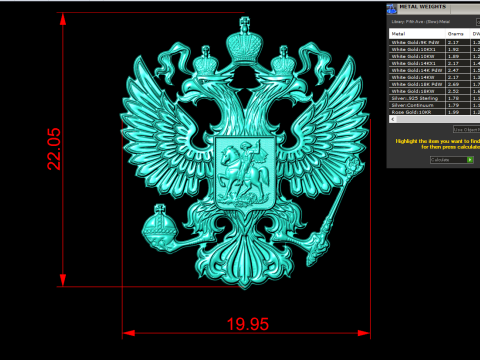The width and height of the screenshot is (480, 360).
Task: Select the White Gold:14KX1 row
Action: tap(434, 63)
